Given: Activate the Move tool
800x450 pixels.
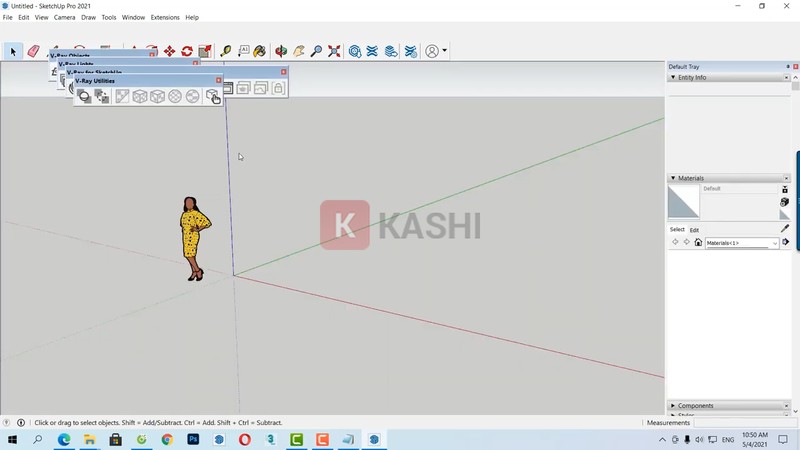Looking at the screenshot, I should tap(169, 51).
